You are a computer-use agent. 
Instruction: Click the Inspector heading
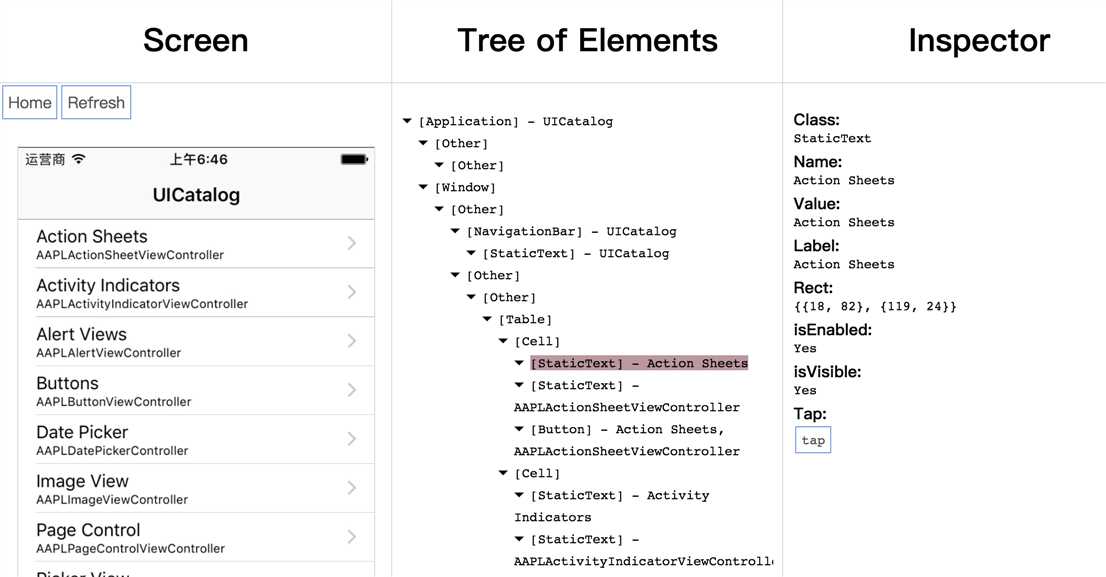[x=979, y=40]
